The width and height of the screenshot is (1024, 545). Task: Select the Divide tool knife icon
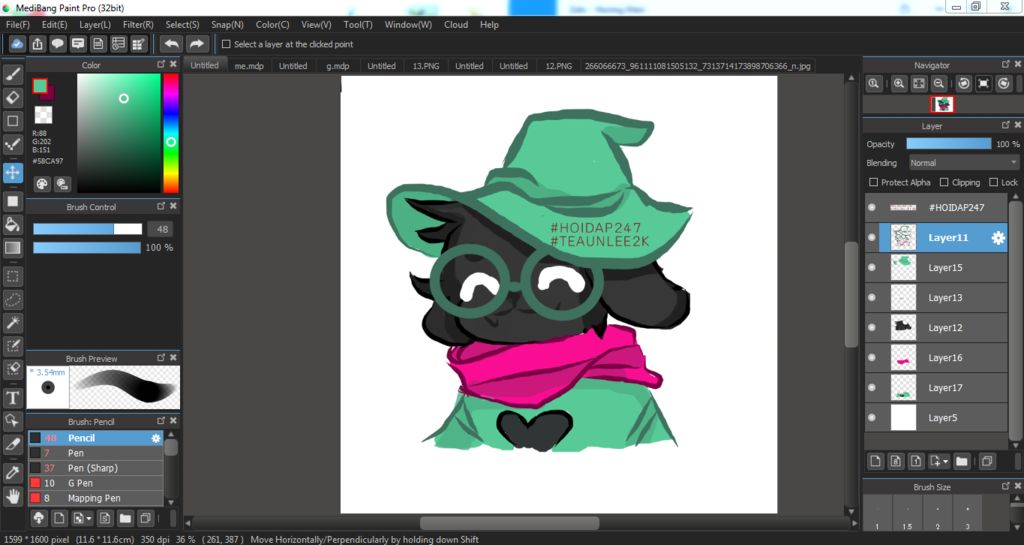pos(12,444)
